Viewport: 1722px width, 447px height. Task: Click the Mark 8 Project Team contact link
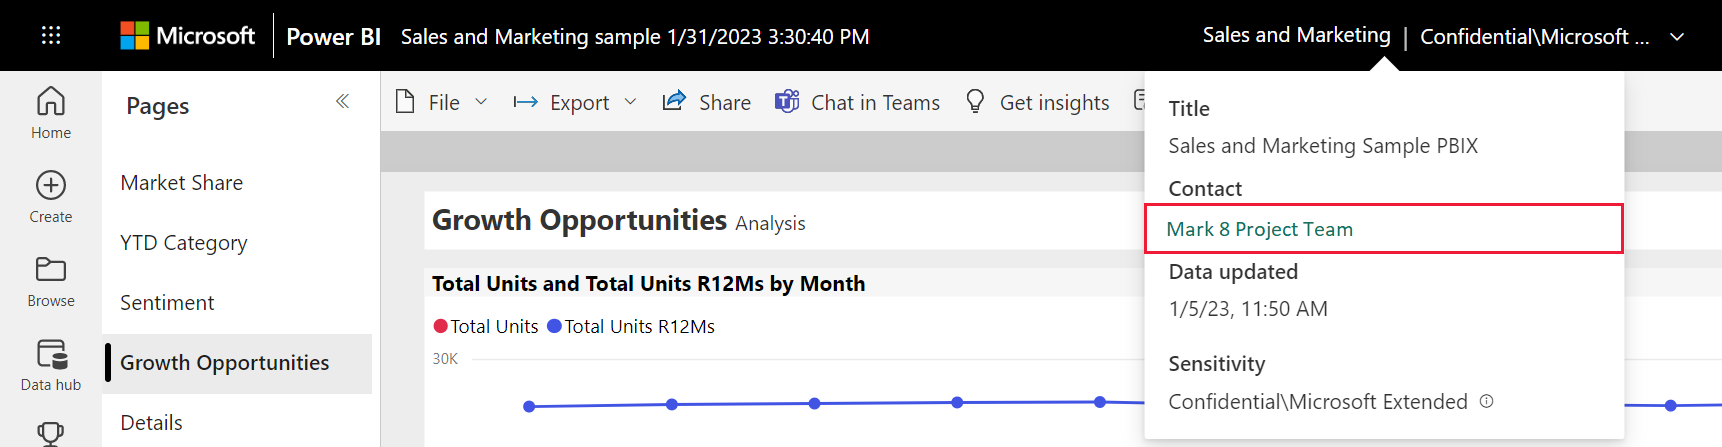[x=1259, y=229]
